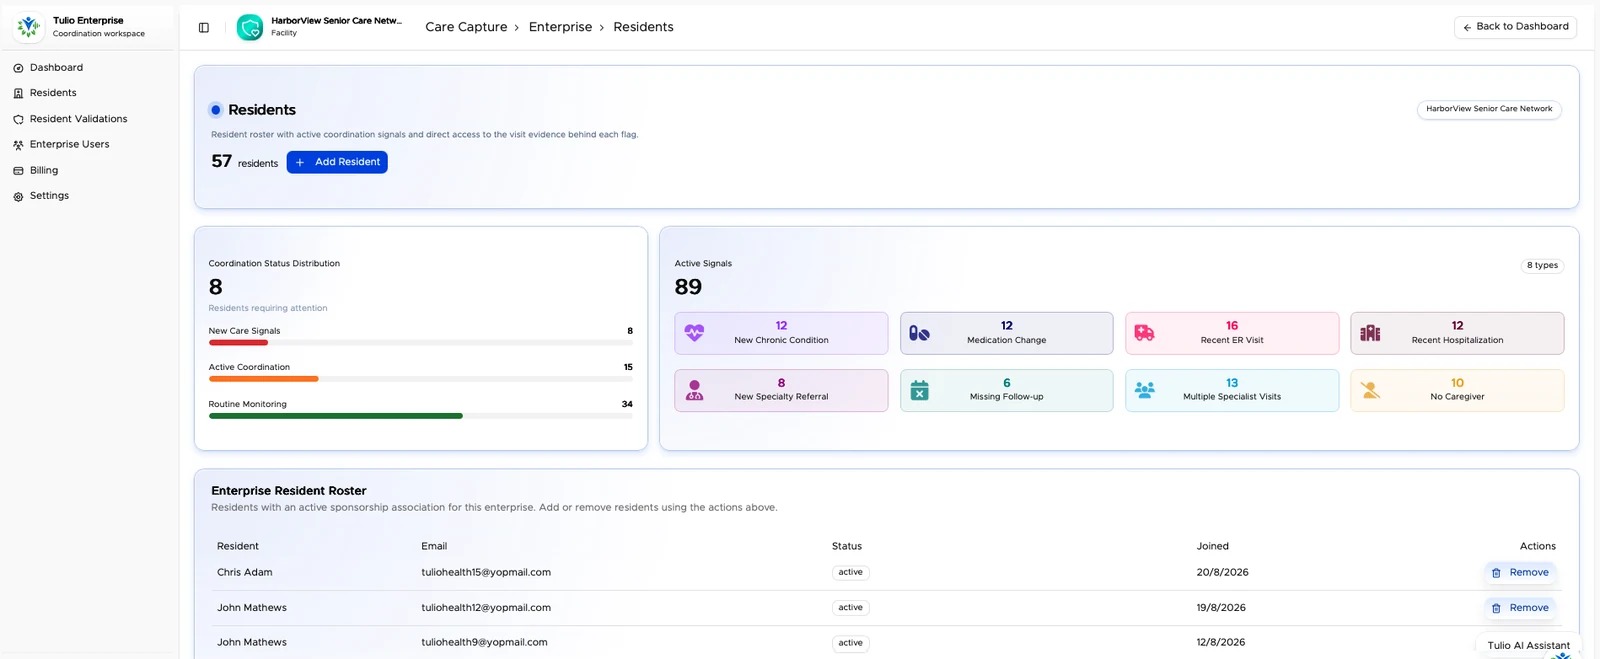Click the HarborView Senior Care Network badge

click(x=1489, y=109)
